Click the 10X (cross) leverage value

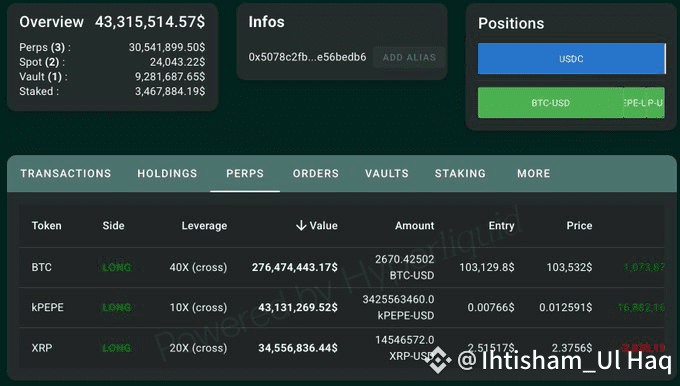[198, 307]
